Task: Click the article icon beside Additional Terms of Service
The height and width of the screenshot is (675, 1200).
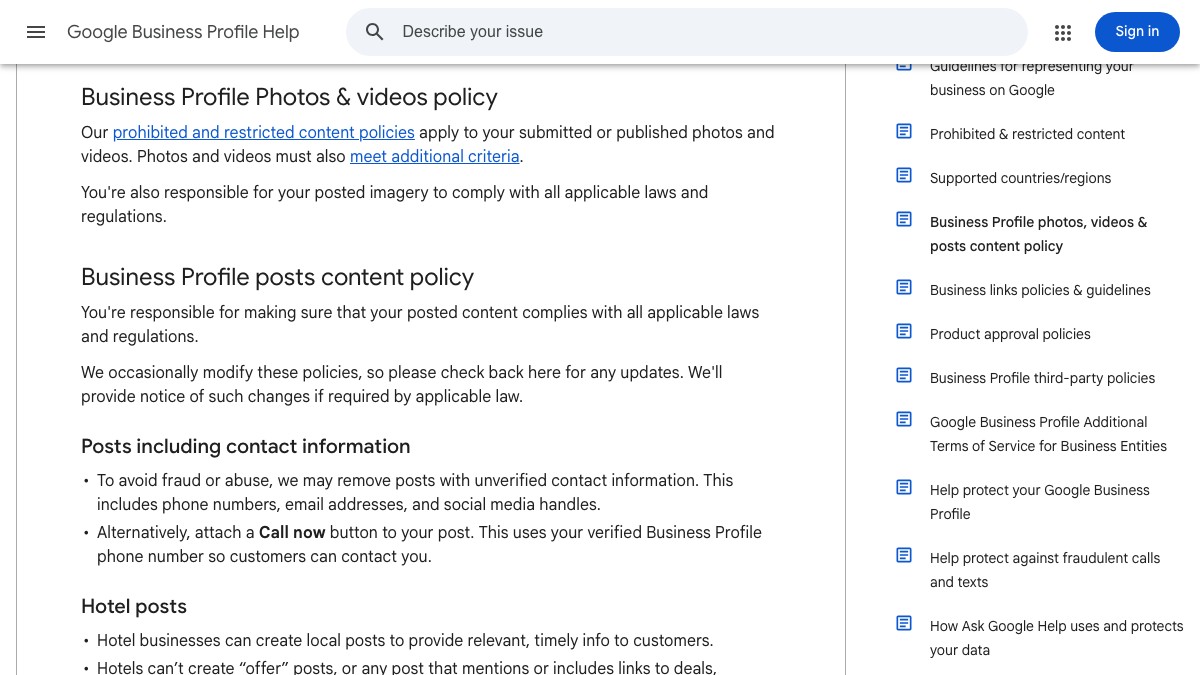Action: (x=904, y=419)
